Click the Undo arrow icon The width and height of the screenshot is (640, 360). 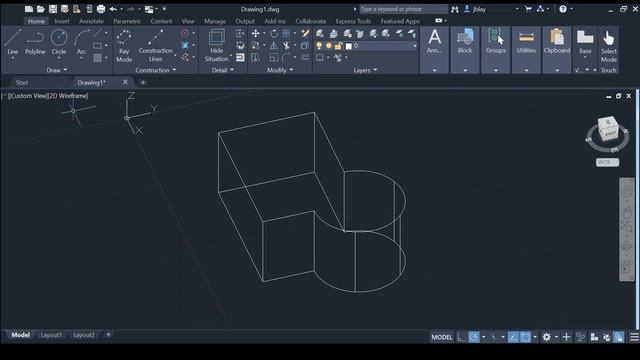[113, 9]
